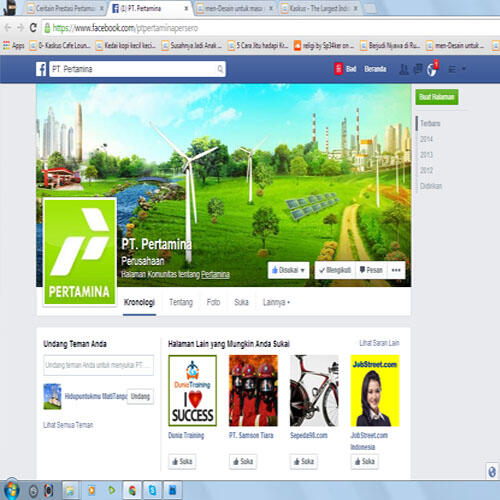500x500 pixels.
Task: Open the PT. Samson Tiara link
Action: pyautogui.click(x=251, y=435)
